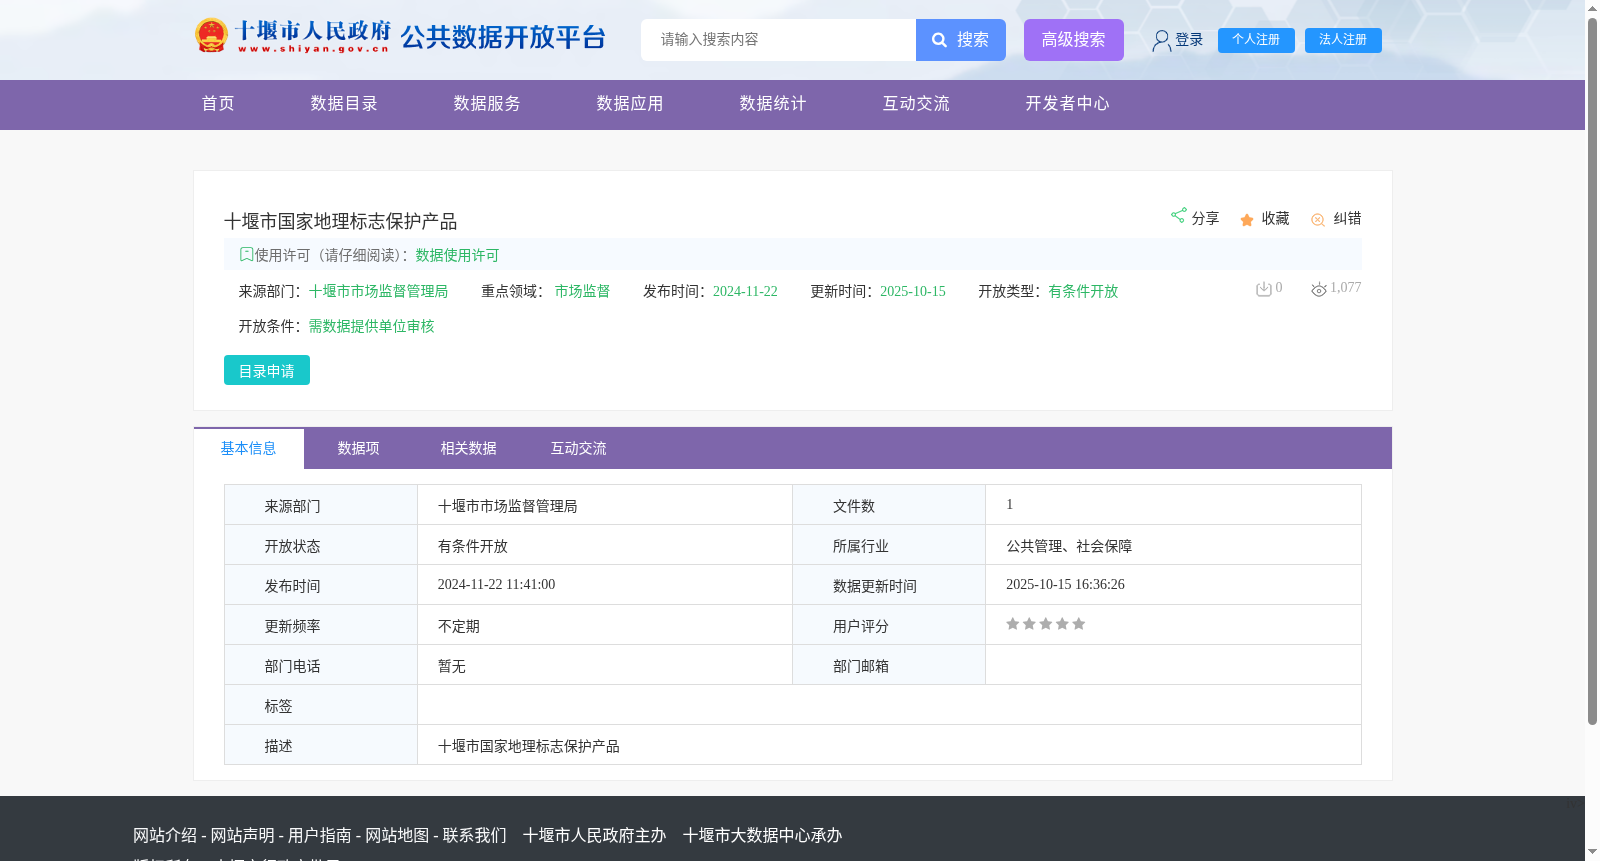Rate using the five-star user rating
The height and width of the screenshot is (861, 1600).
[x=1045, y=624]
